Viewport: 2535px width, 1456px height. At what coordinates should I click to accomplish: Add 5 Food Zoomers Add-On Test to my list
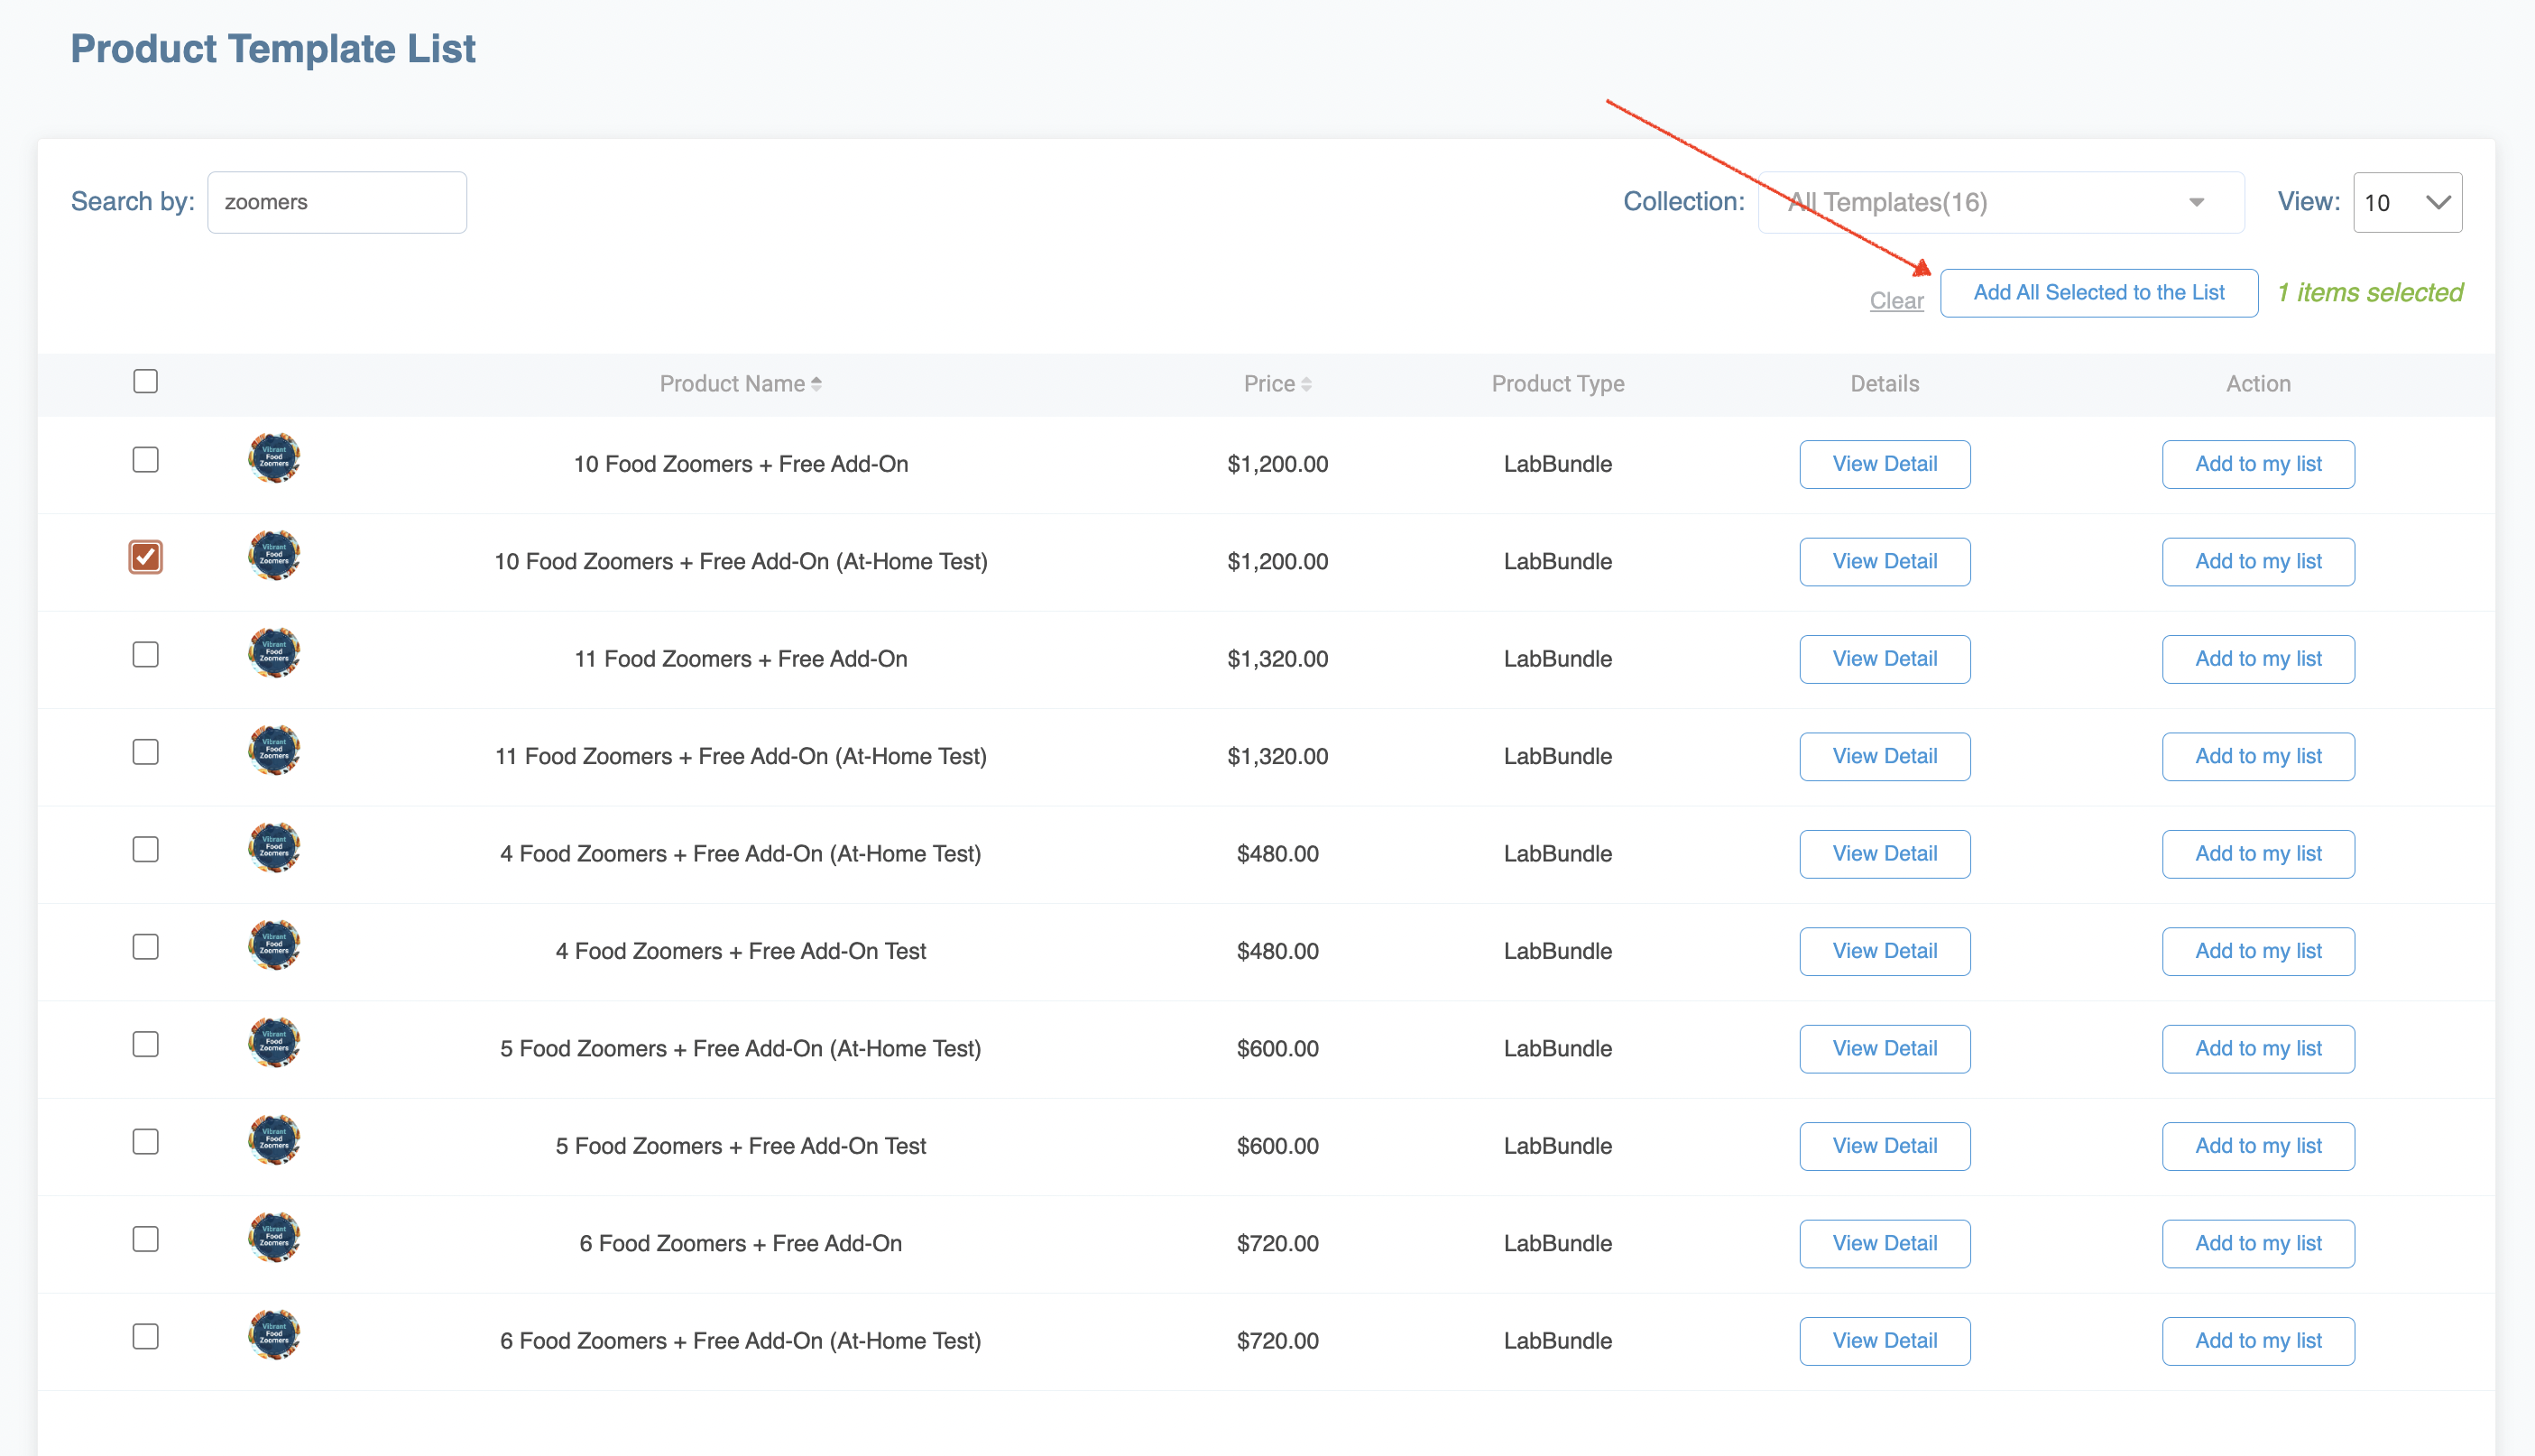pos(2258,1146)
